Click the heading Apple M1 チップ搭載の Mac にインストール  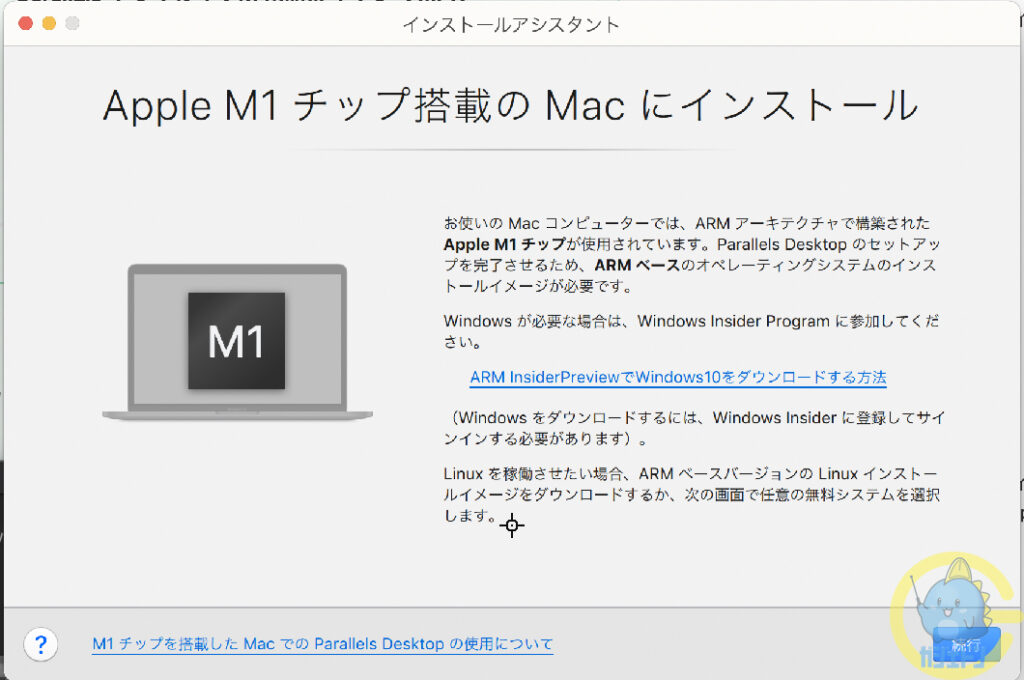click(511, 105)
